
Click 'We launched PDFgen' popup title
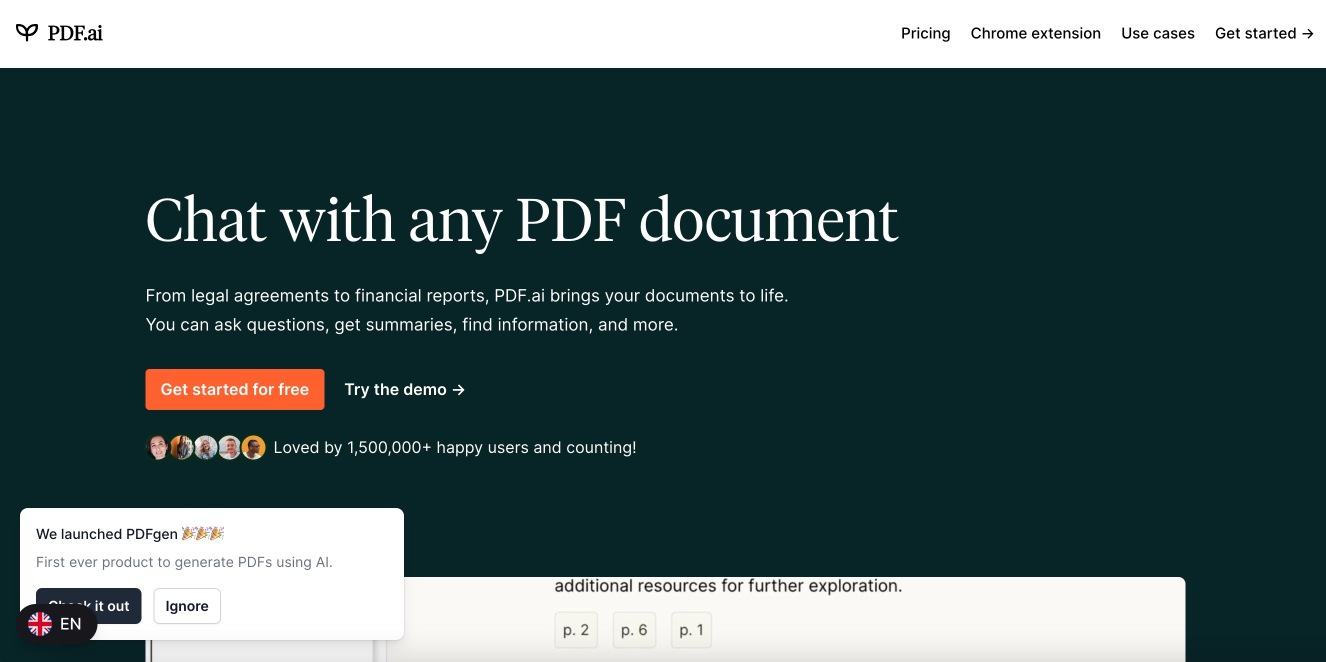point(130,534)
